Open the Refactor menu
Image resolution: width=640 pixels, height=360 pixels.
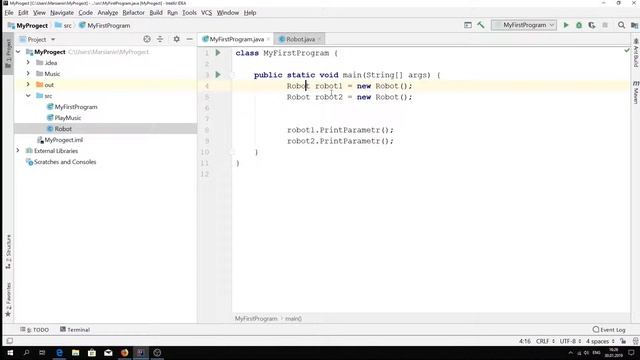pos(133,13)
